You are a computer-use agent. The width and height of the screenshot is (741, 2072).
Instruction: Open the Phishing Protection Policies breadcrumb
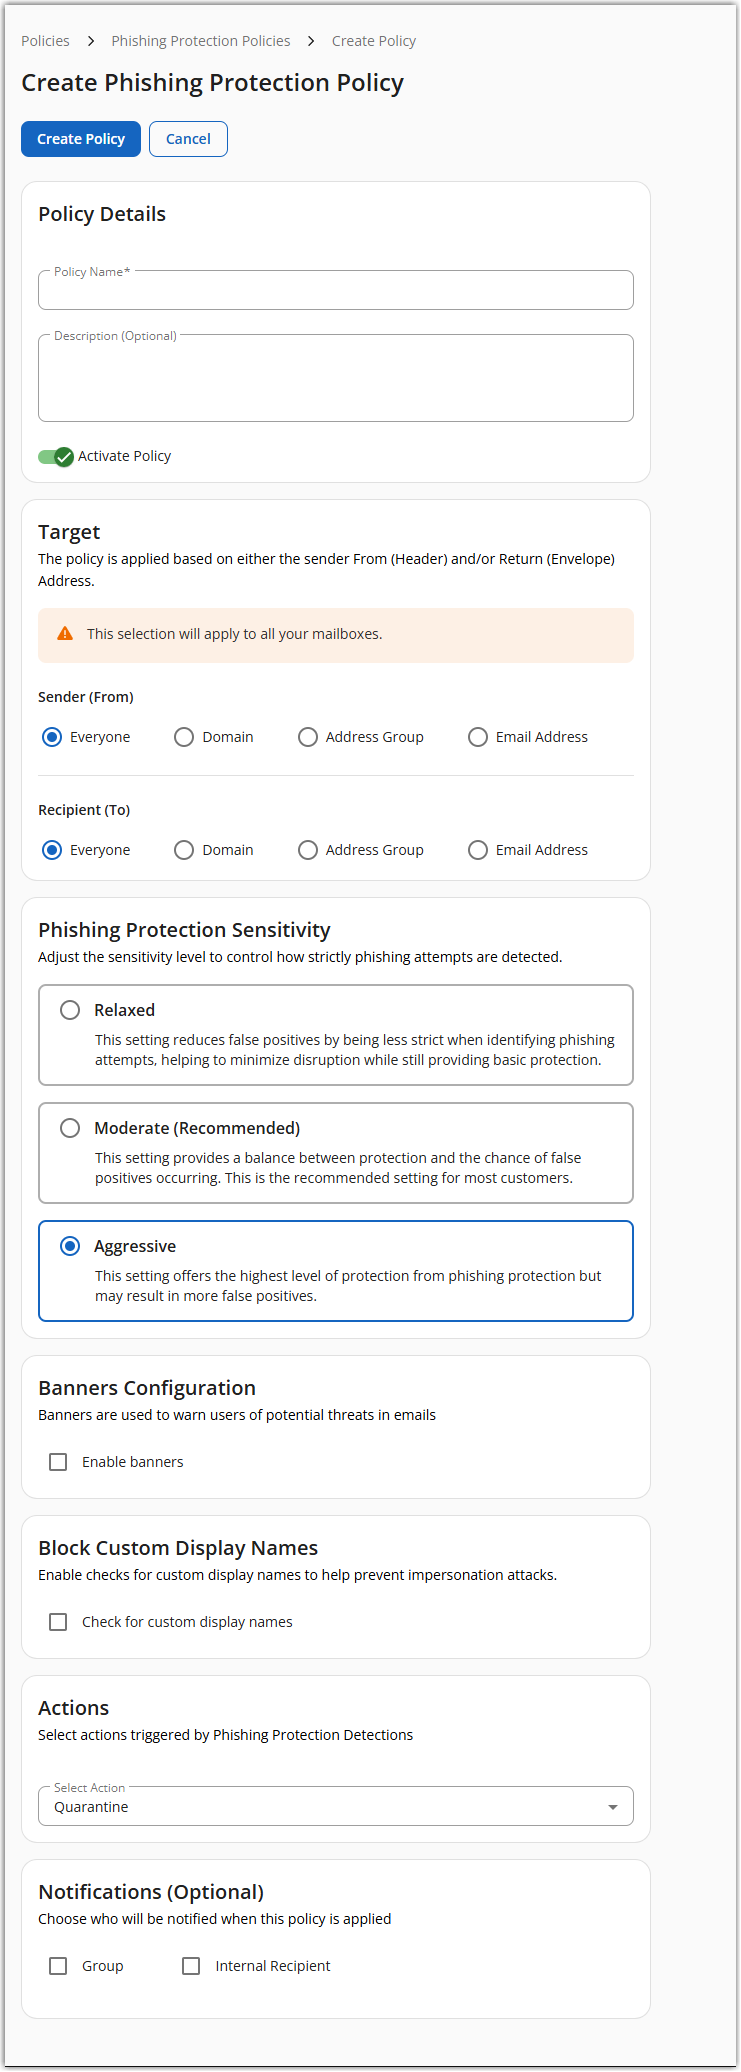point(200,41)
